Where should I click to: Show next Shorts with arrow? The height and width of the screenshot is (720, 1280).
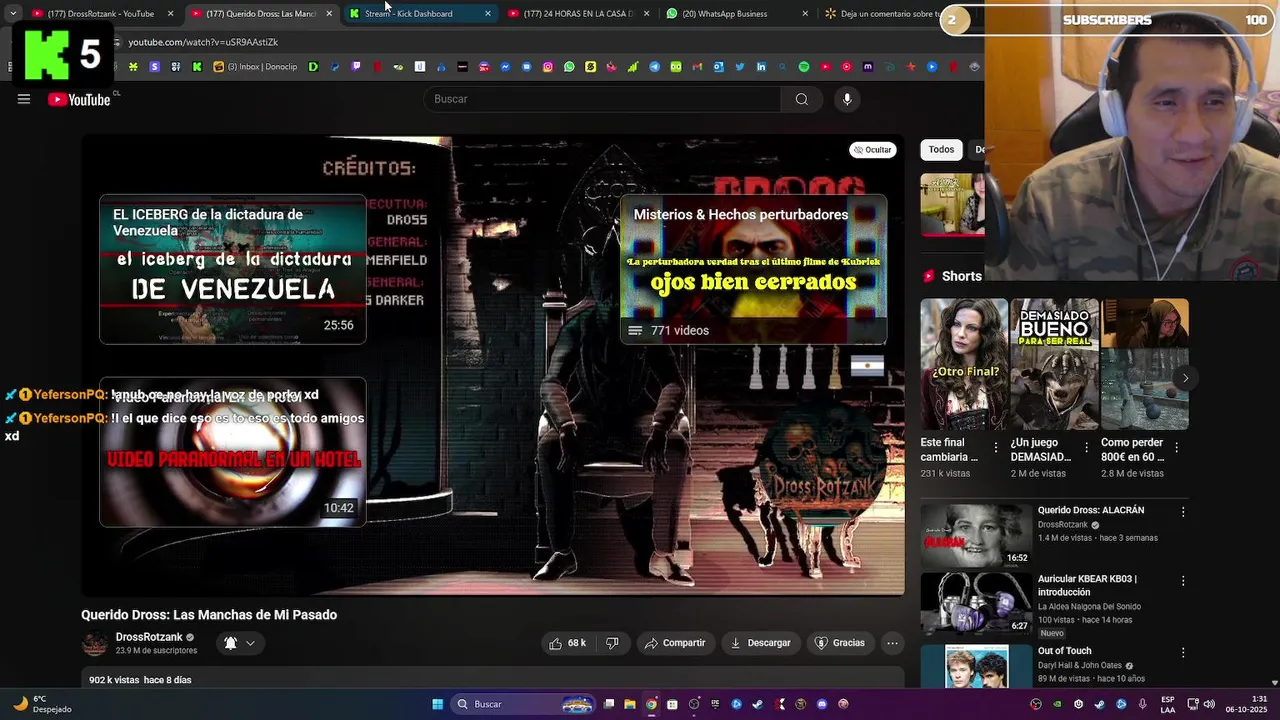click(1185, 378)
